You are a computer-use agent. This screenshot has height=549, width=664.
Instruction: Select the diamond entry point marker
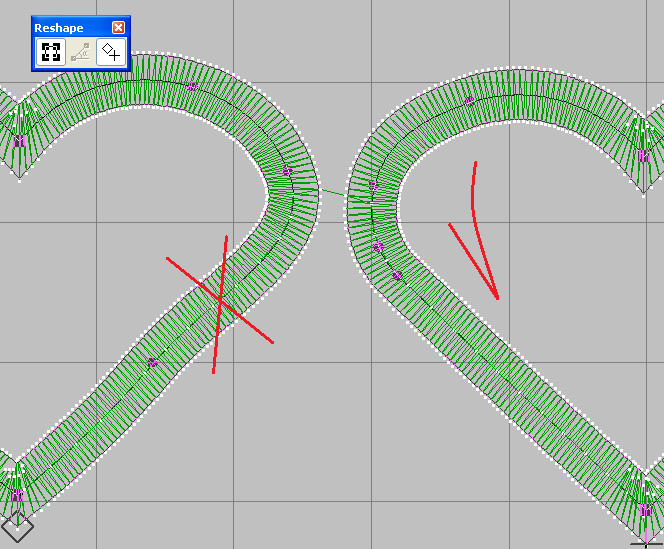[17, 526]
